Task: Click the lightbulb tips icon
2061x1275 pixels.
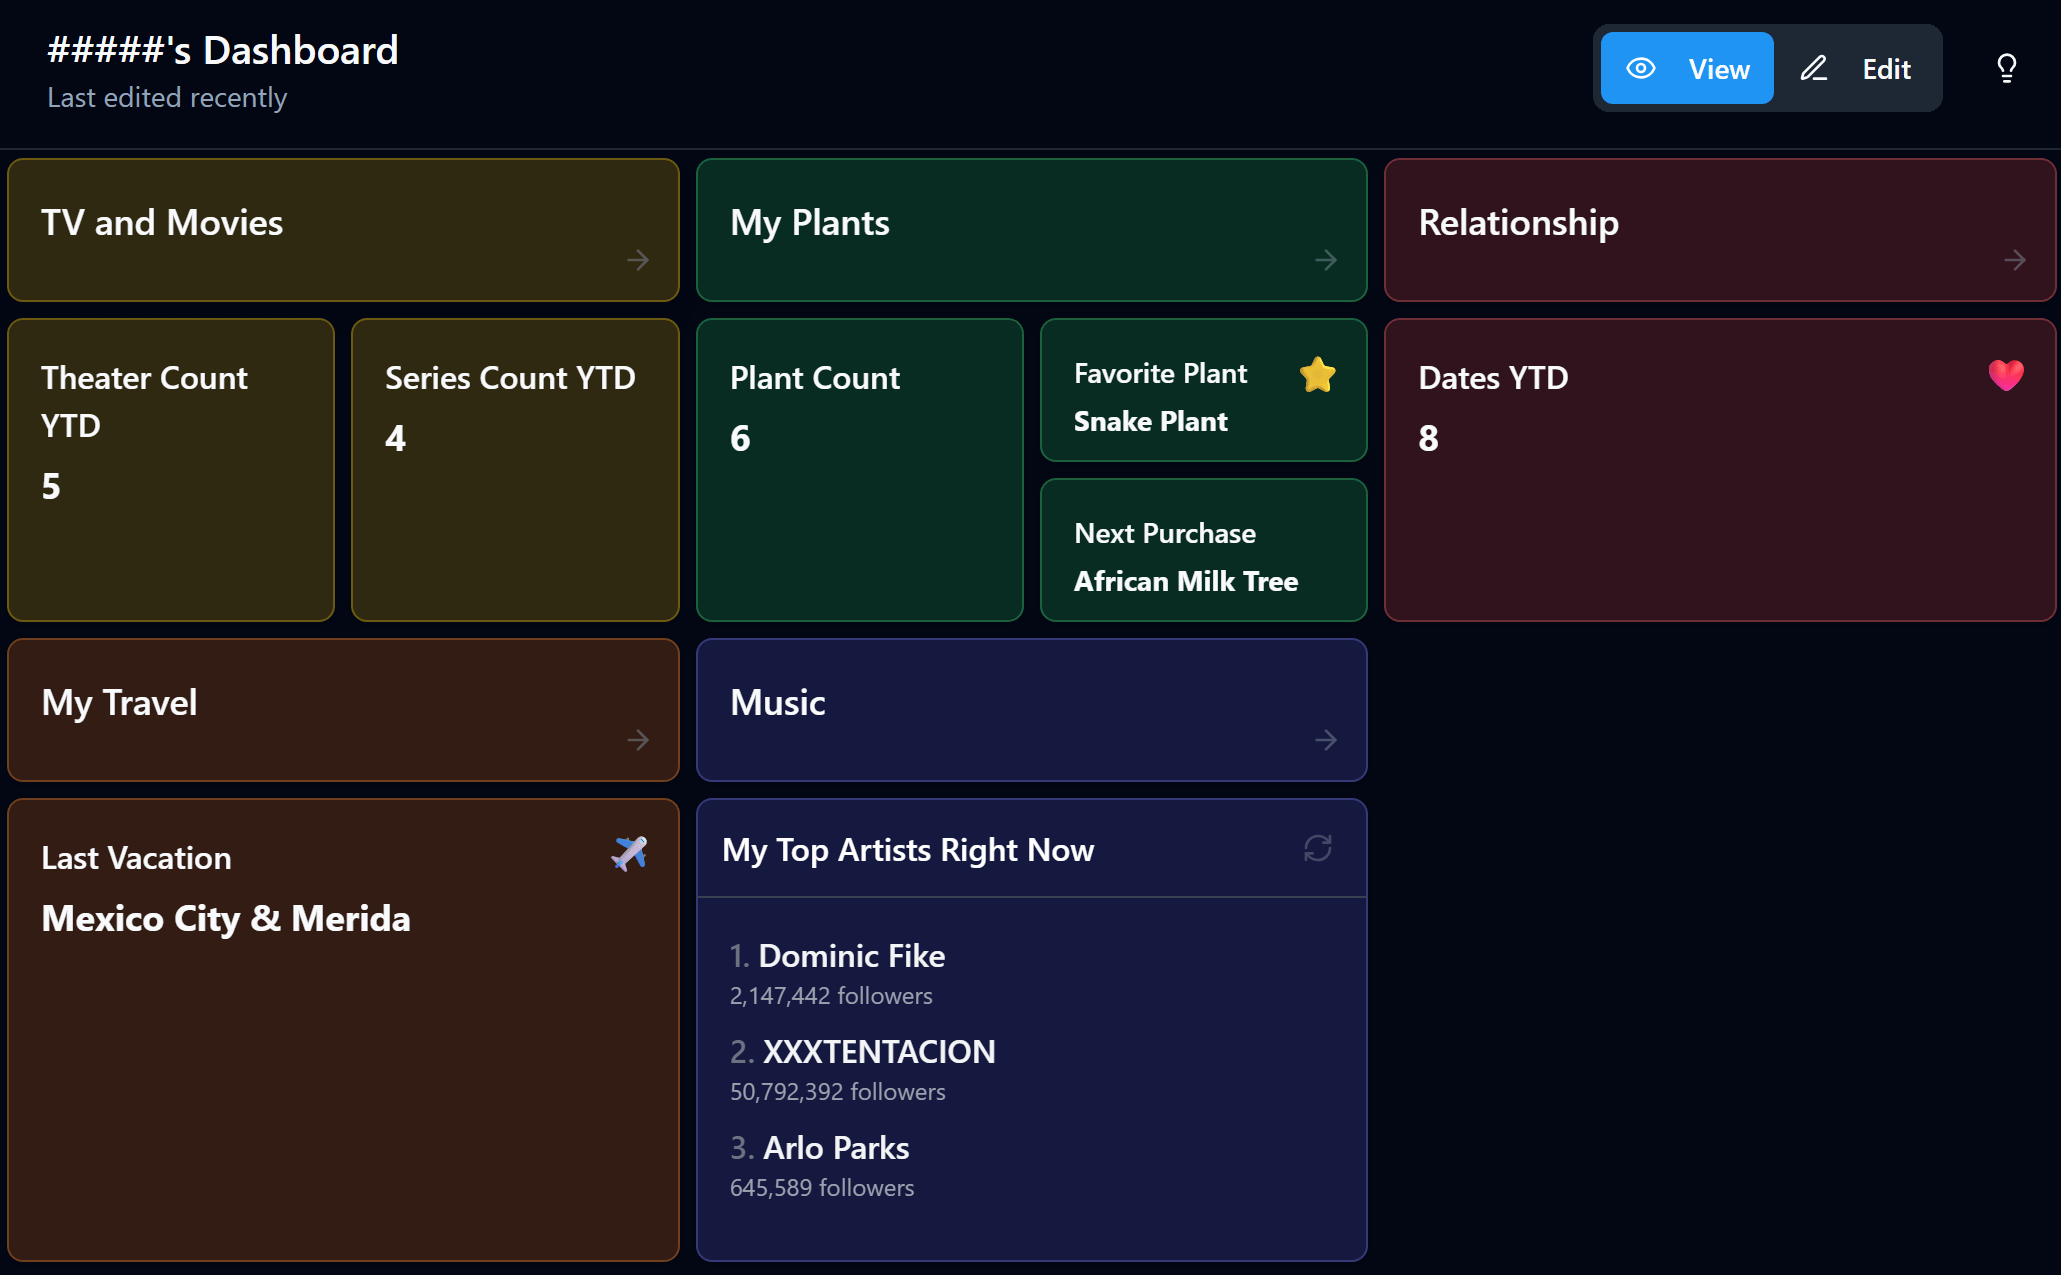Action: pos(2006,68)
